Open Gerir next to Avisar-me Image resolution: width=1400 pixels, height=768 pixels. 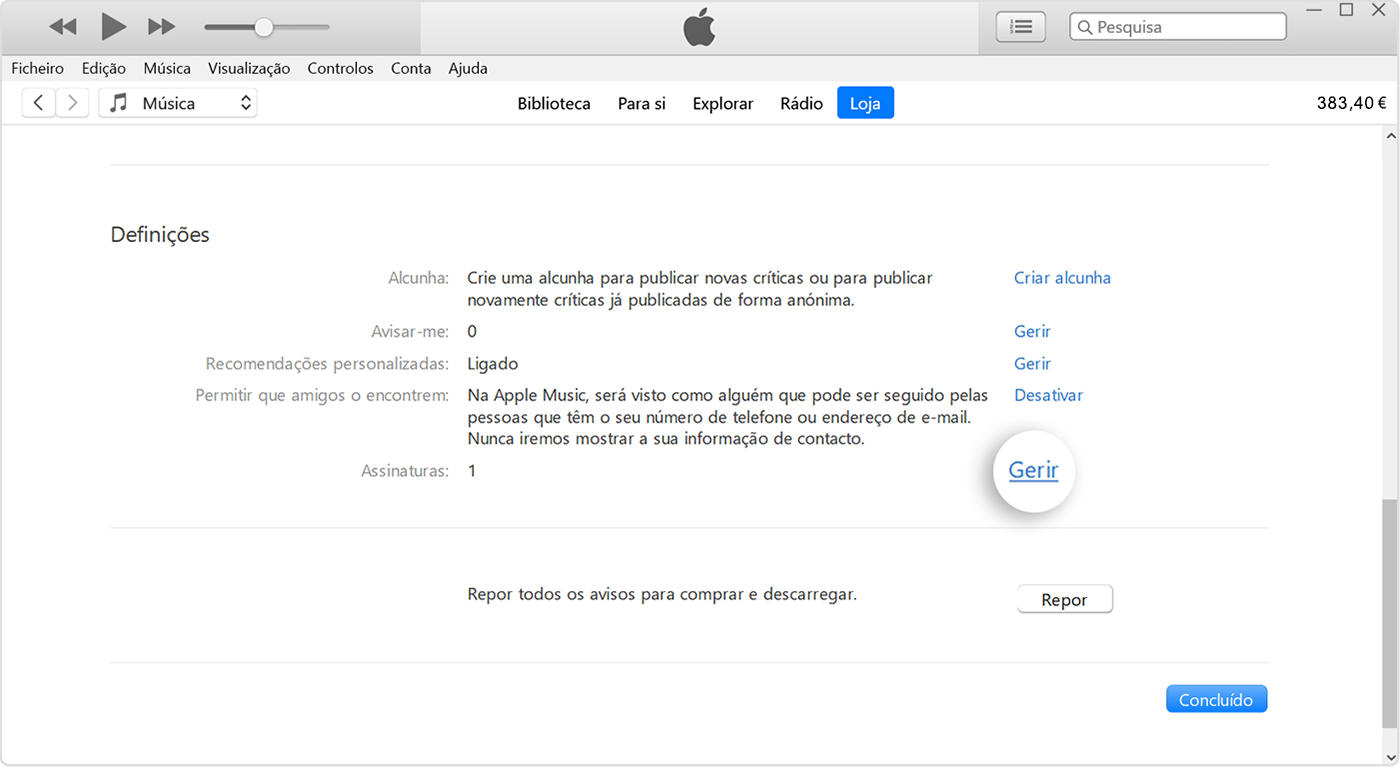click(x=1032, y=331)
